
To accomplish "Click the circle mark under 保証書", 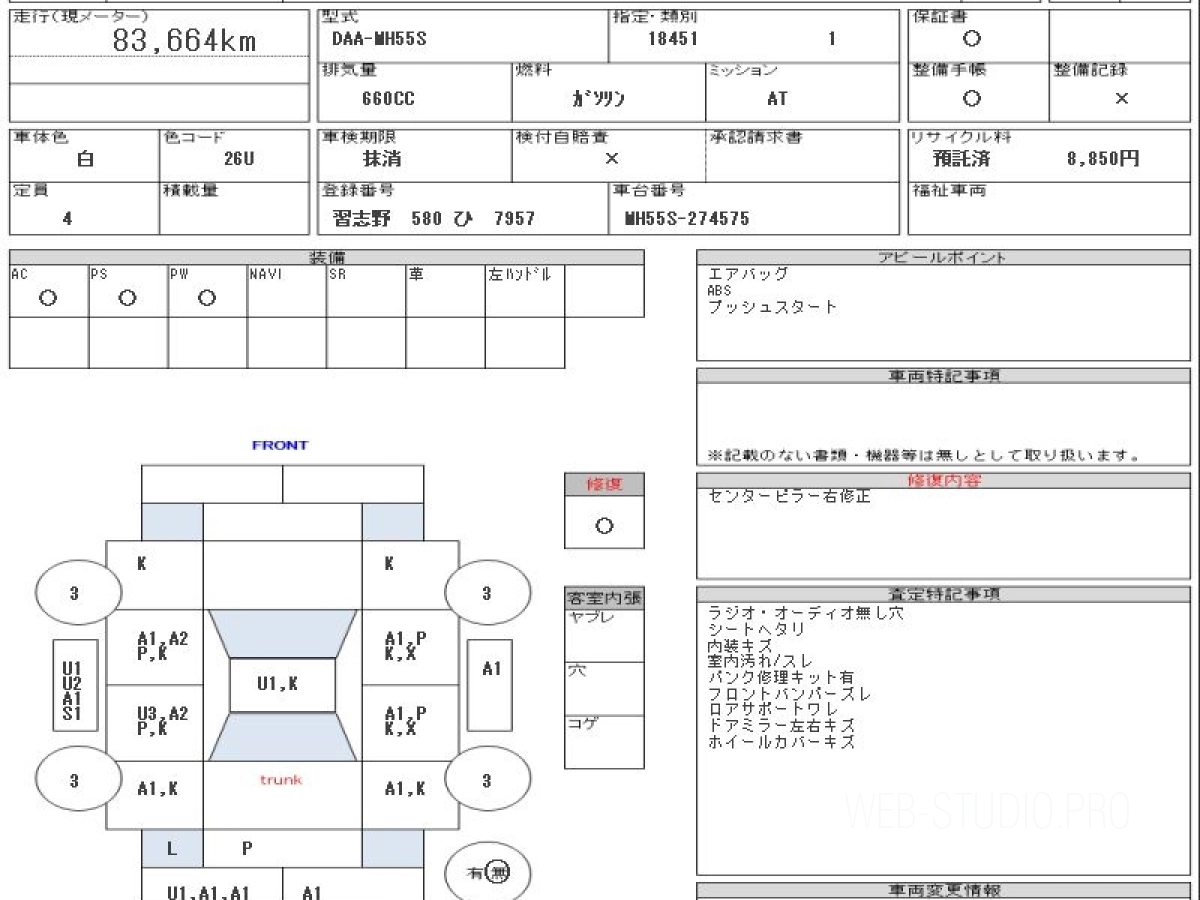I will [971, 39].
